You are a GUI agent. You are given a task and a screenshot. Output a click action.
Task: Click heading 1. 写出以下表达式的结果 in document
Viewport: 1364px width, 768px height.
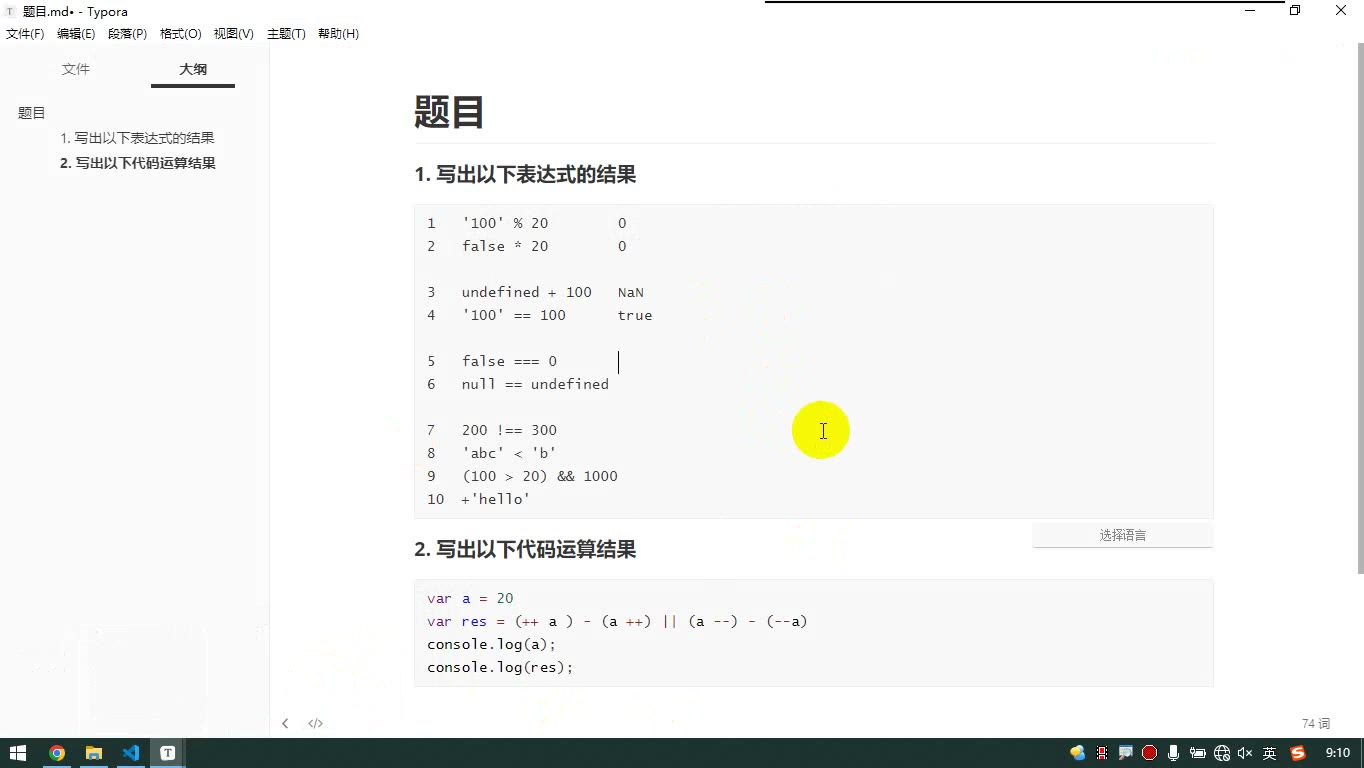point(525,175)
